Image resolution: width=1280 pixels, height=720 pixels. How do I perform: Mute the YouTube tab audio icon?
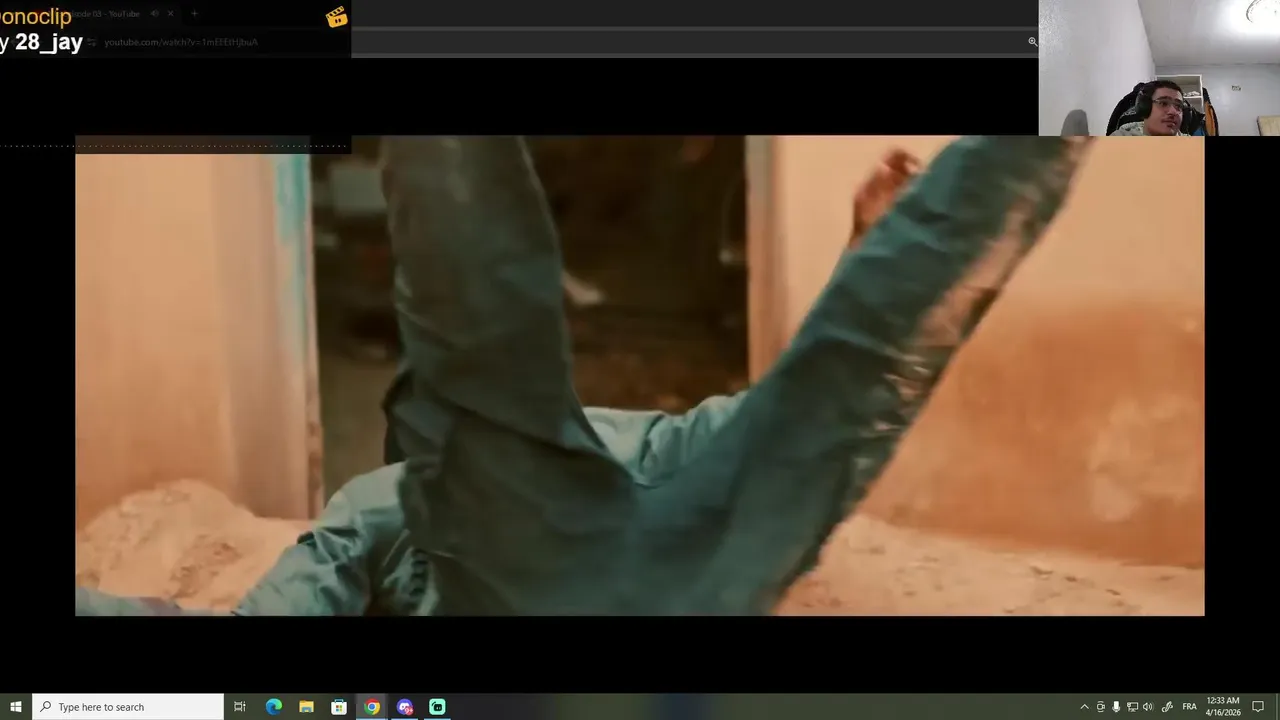click(x=154, y=14)
